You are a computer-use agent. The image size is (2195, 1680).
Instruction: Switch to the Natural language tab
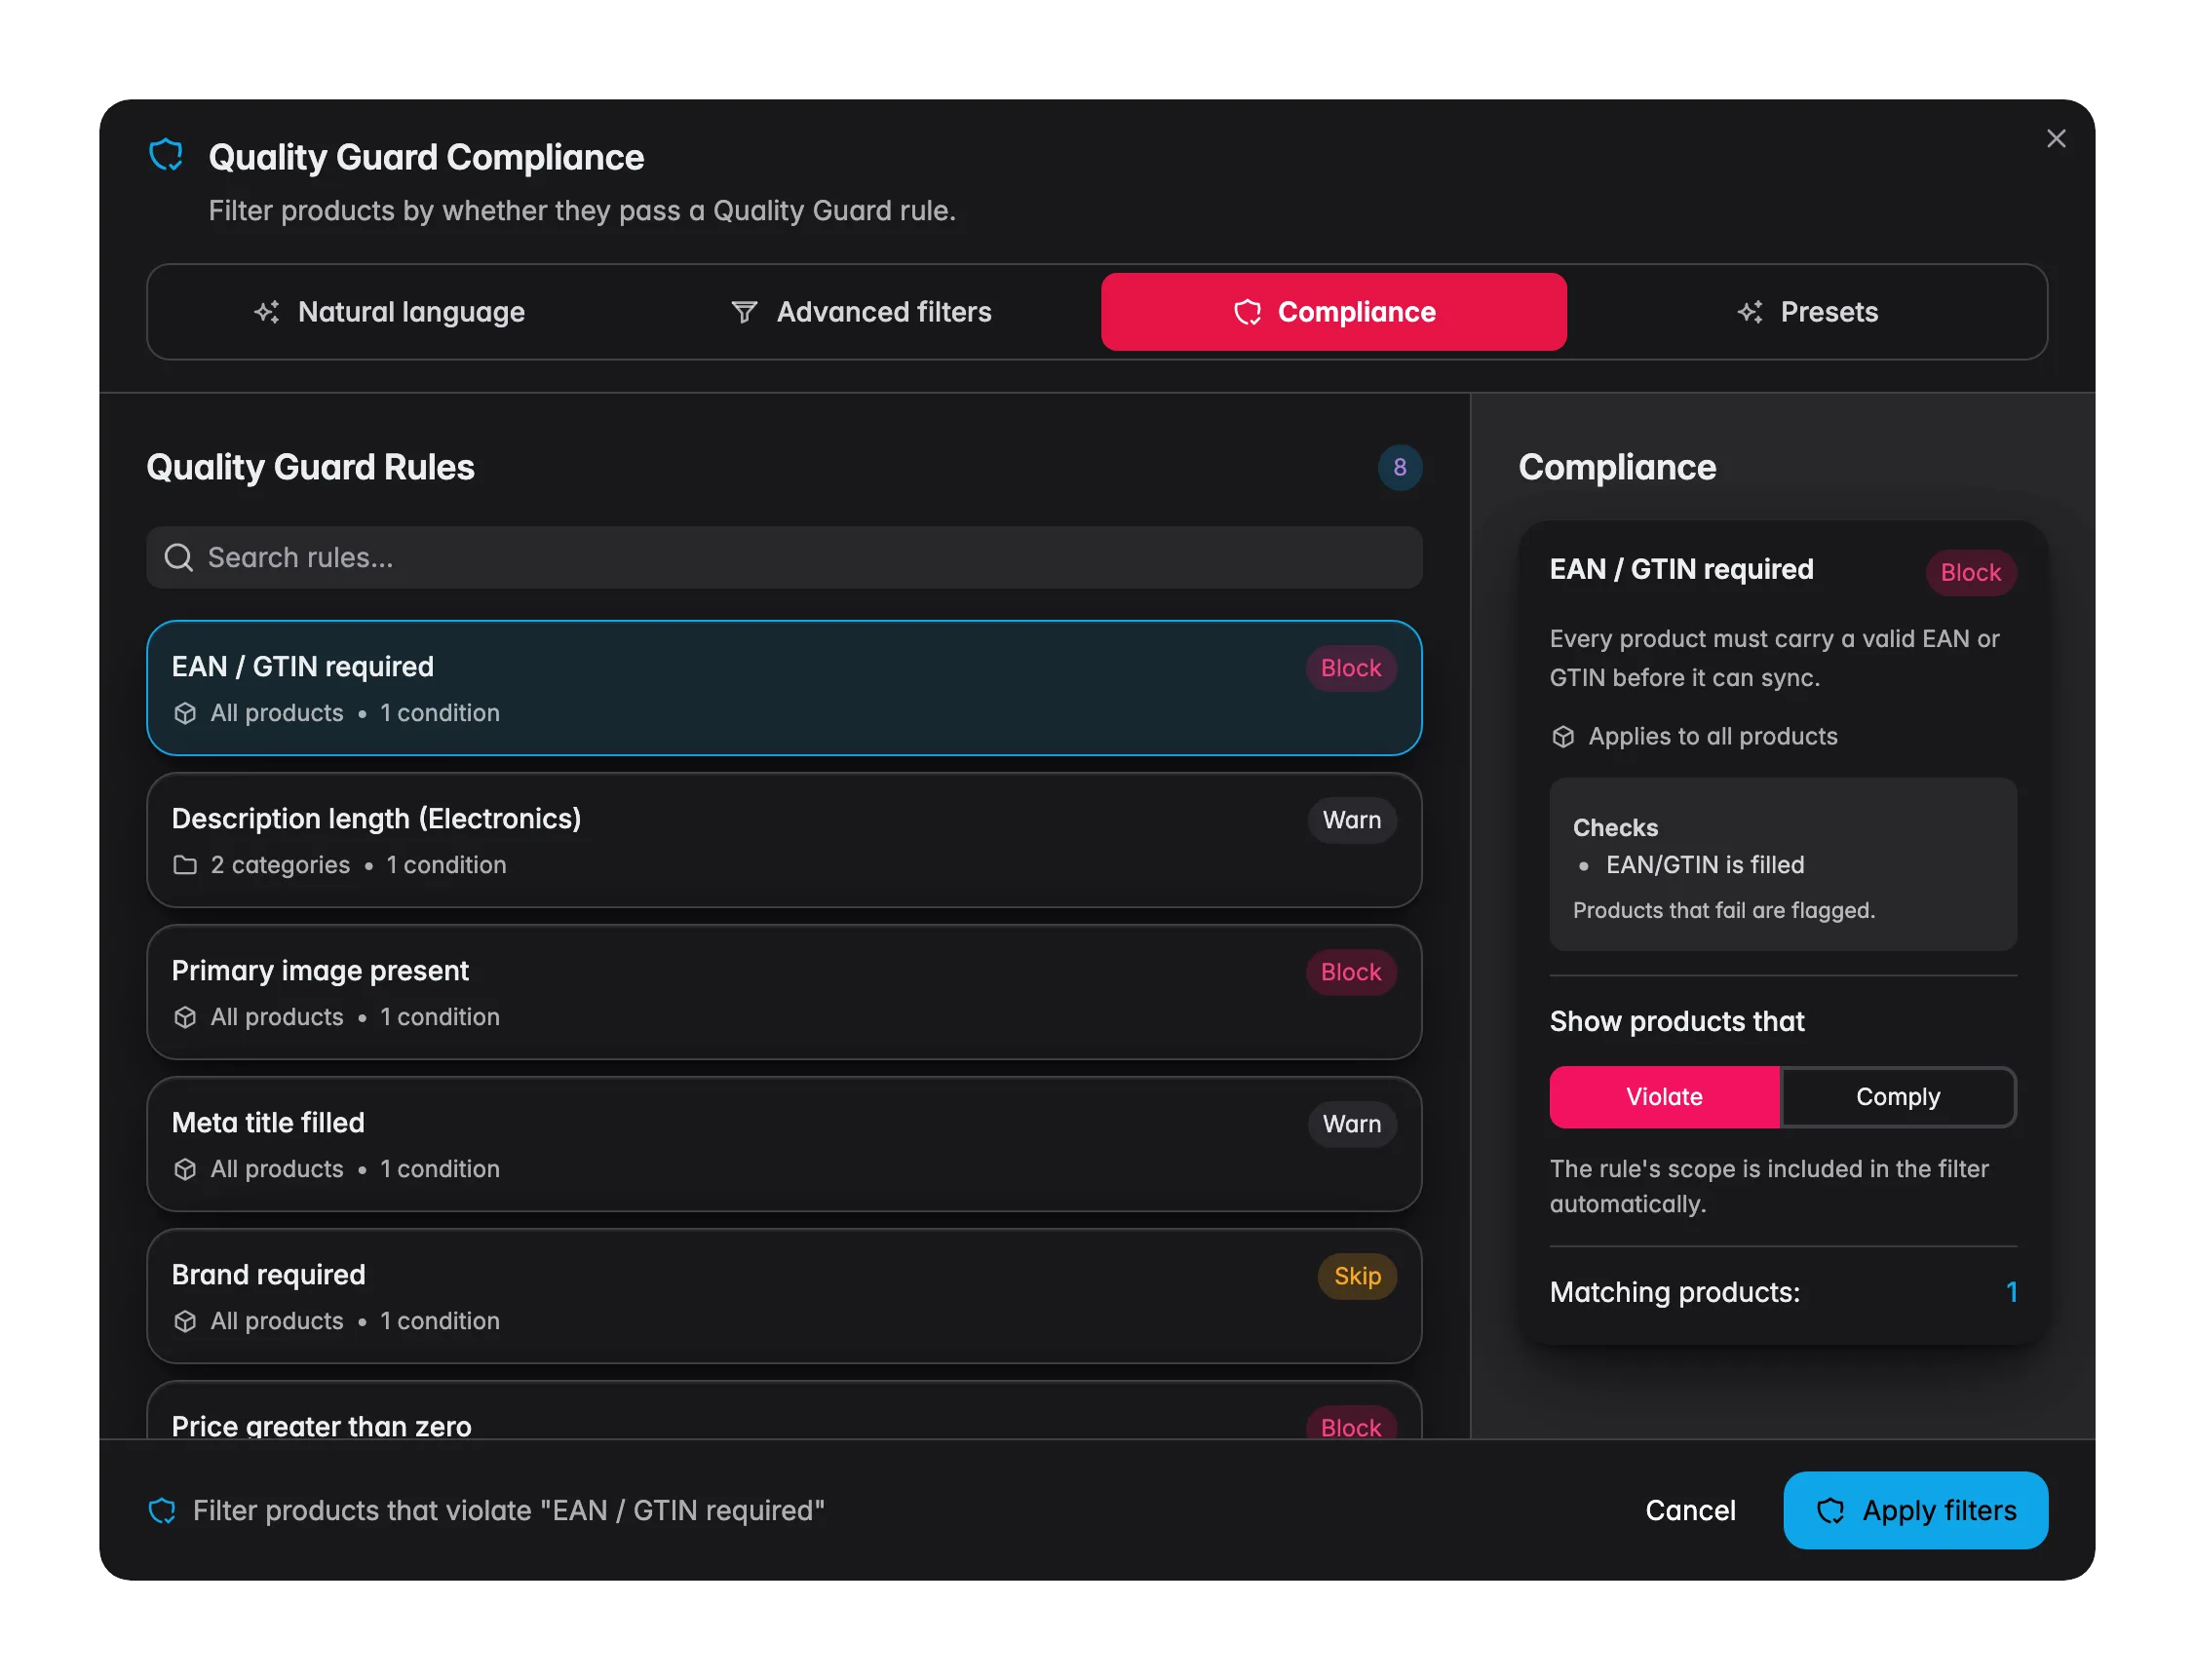390,312
